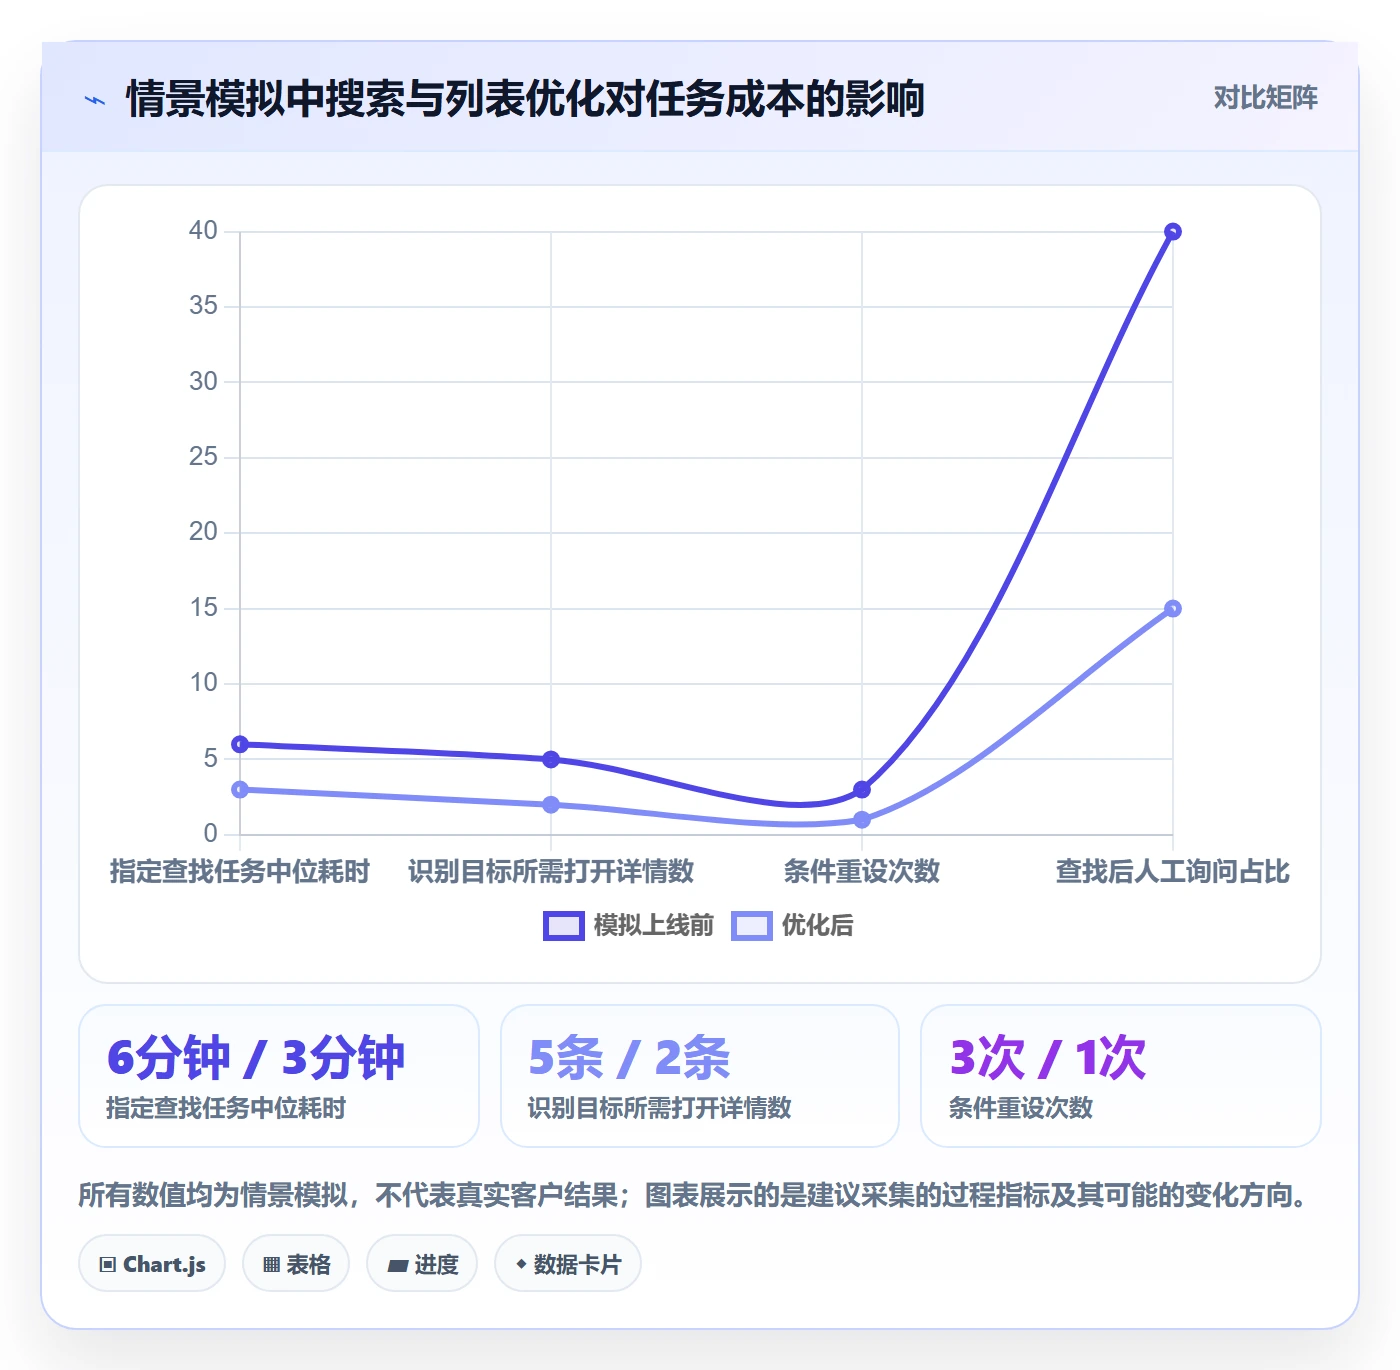Select the 数据卡片 tag chip
The width and height of the screenshot is (1400, 1370).
coord(567,1264)
